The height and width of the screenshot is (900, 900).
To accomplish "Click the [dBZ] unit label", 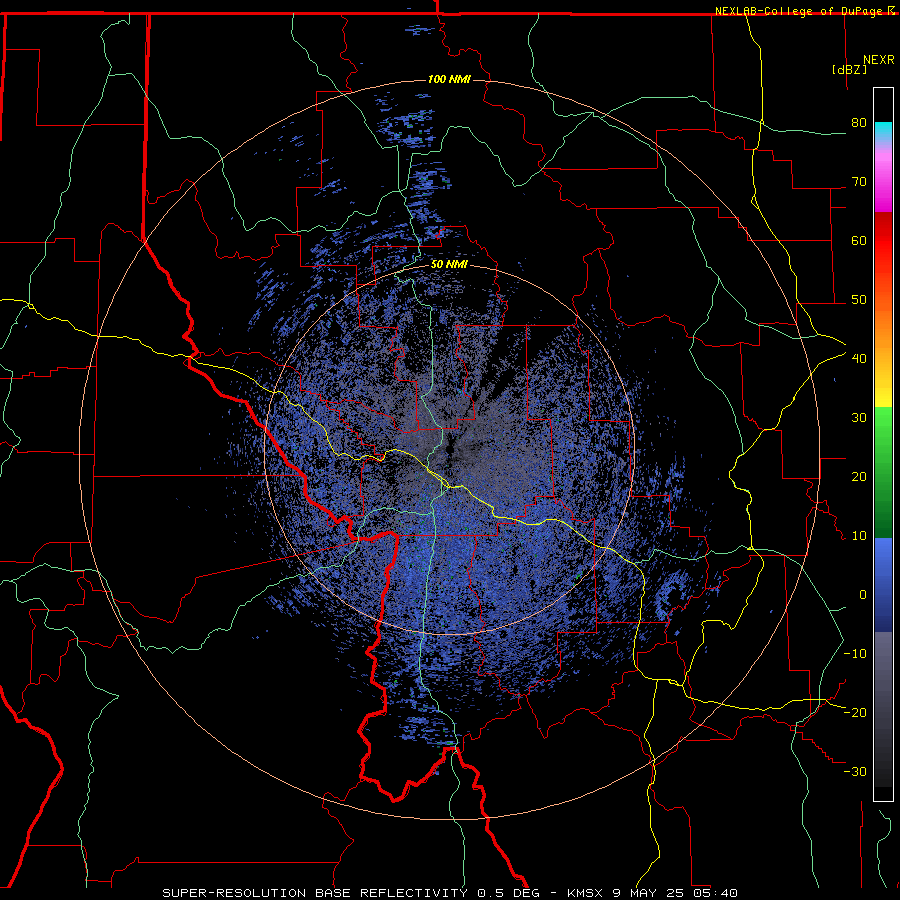I will tap(849, 70).
